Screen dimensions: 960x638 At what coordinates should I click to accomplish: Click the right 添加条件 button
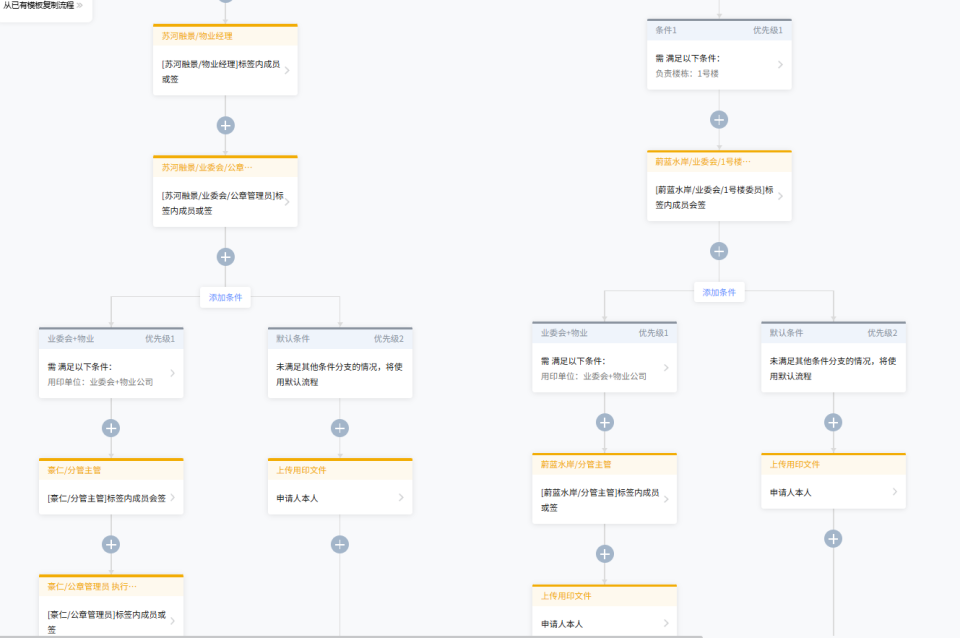click(x=719, y=292)
